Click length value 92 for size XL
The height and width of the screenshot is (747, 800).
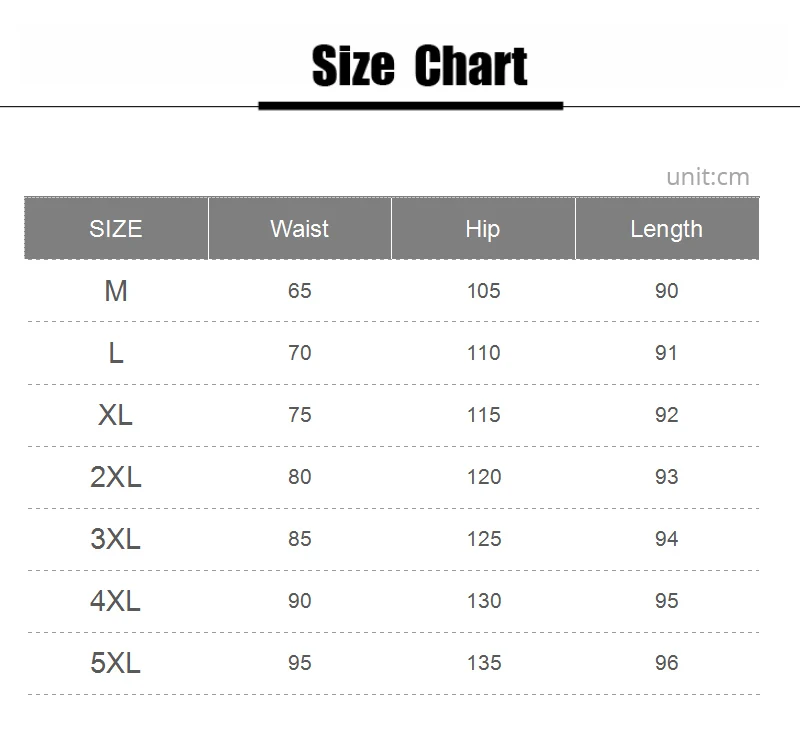pos(667,415)
